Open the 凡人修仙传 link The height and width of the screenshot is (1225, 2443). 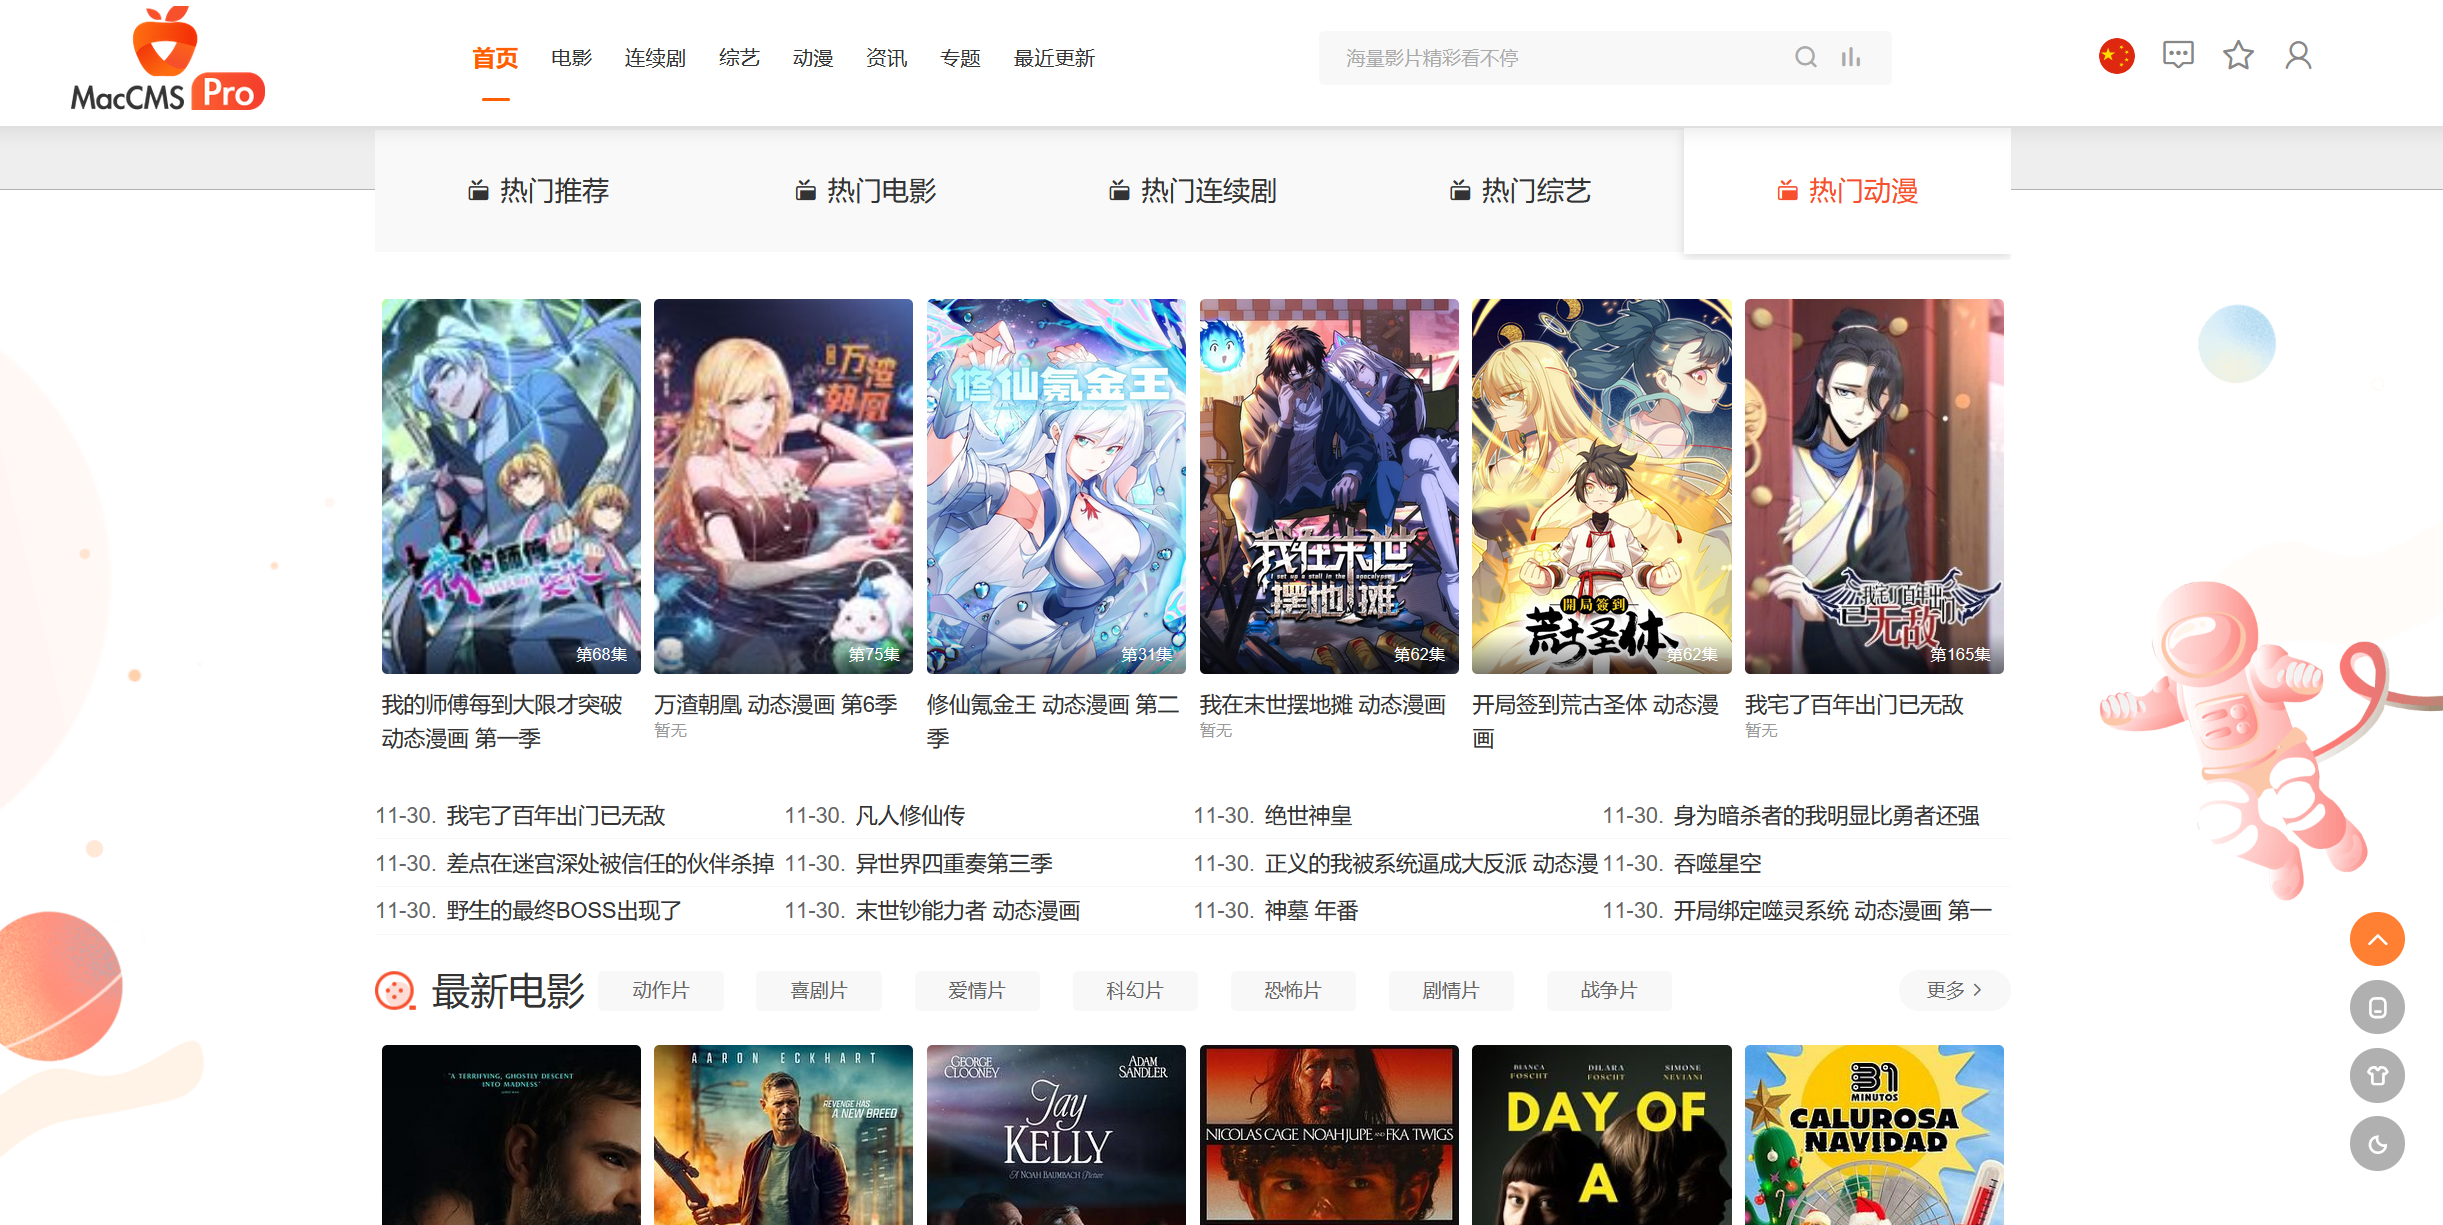(x=911, y=815)
